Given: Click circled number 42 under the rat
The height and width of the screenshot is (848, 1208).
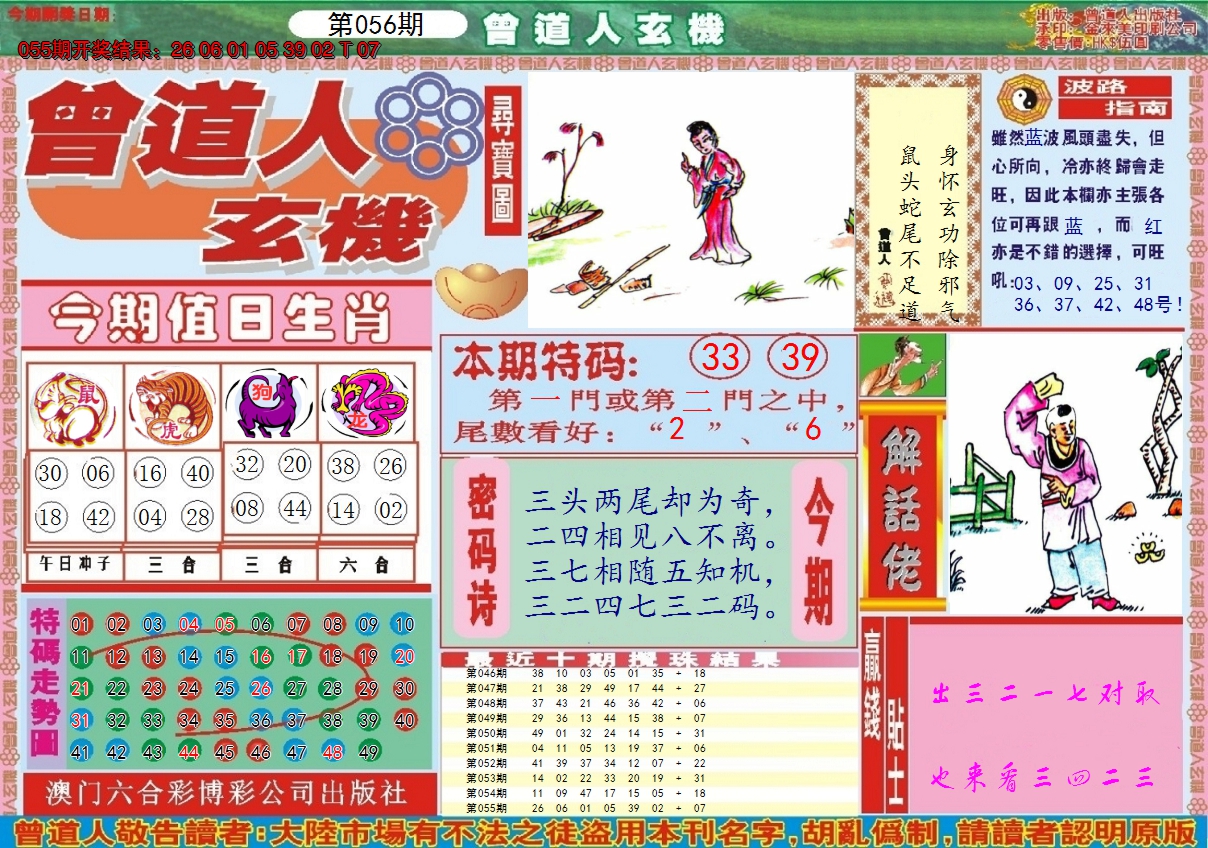Looking at the screenshot, I should click(x=98, y=518).
